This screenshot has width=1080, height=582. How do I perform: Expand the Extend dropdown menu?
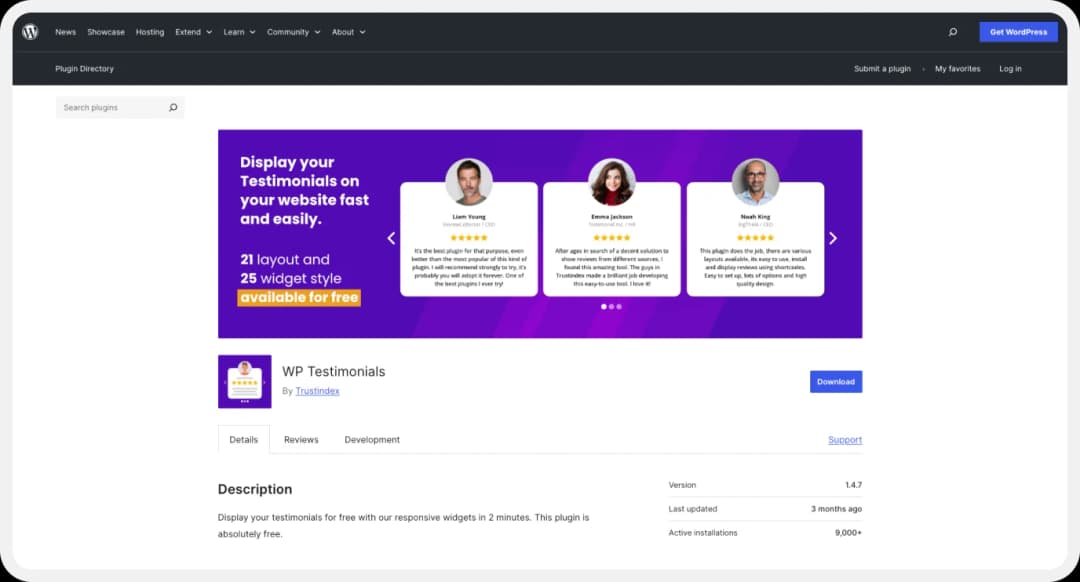pyautogui.click(x=192, y=31)
